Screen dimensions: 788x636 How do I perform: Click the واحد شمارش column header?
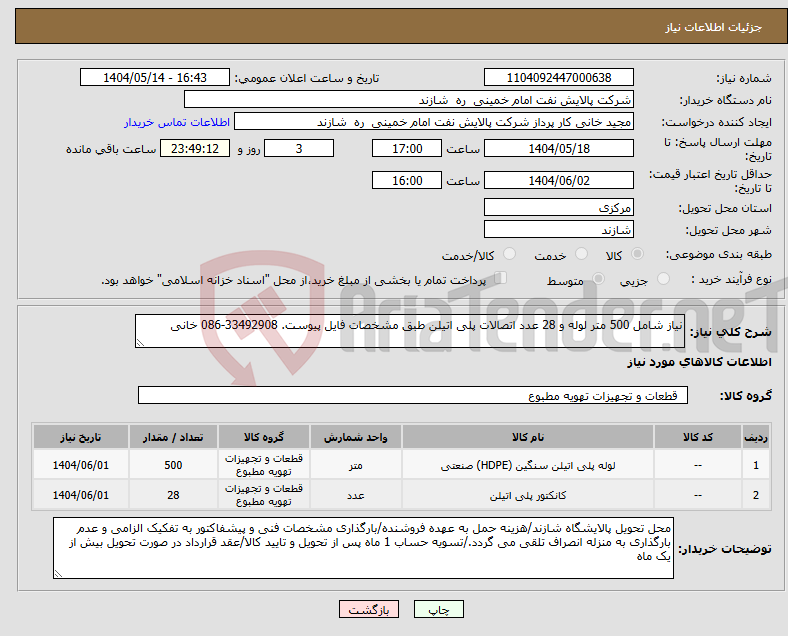[x=356, y=437]
